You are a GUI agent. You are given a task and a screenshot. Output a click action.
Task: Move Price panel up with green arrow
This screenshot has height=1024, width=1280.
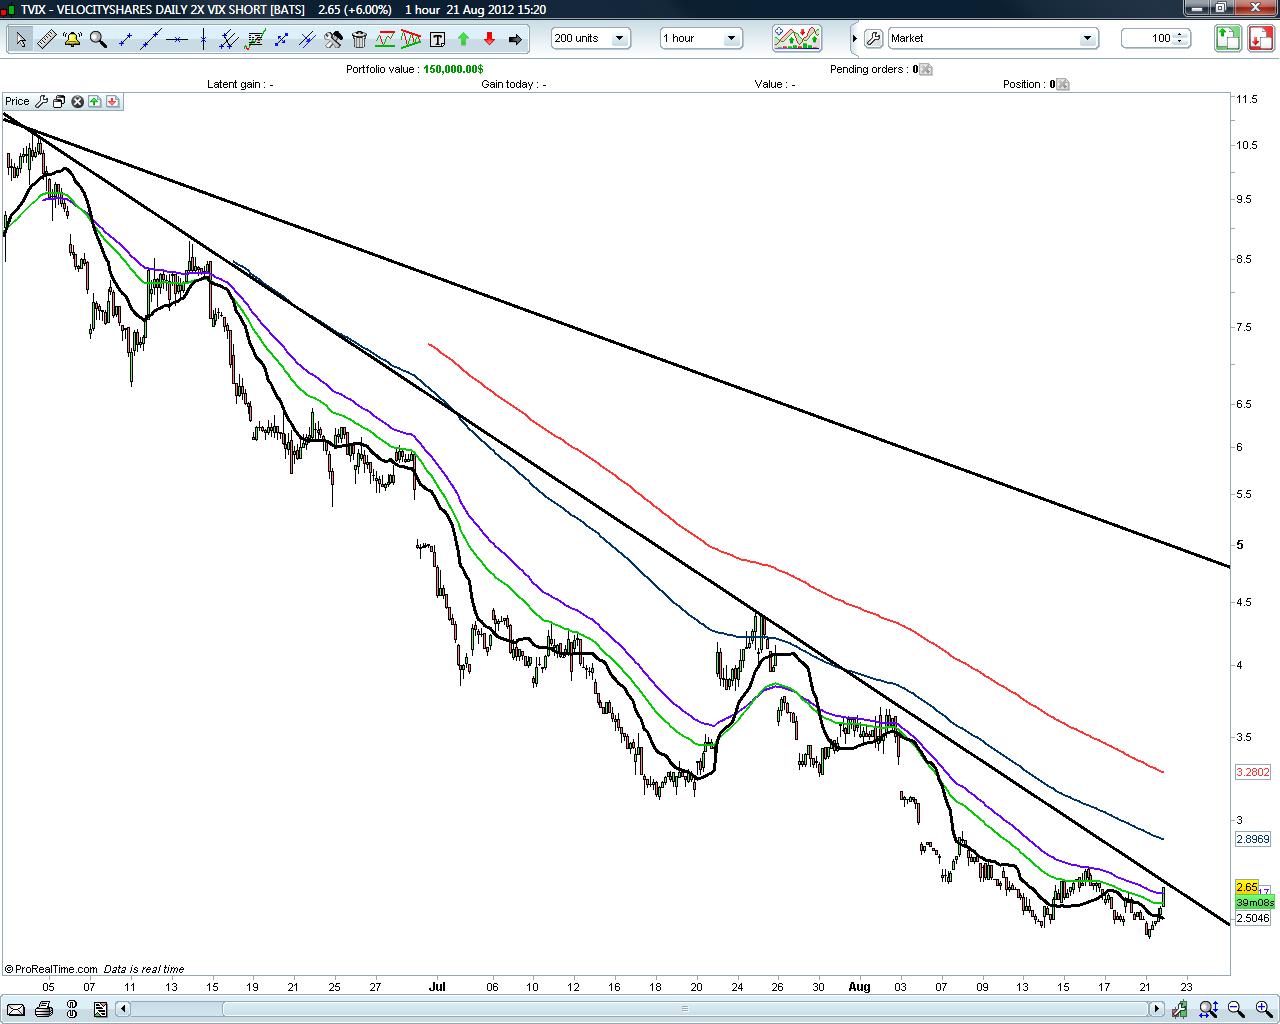click(x=94, y=101)
